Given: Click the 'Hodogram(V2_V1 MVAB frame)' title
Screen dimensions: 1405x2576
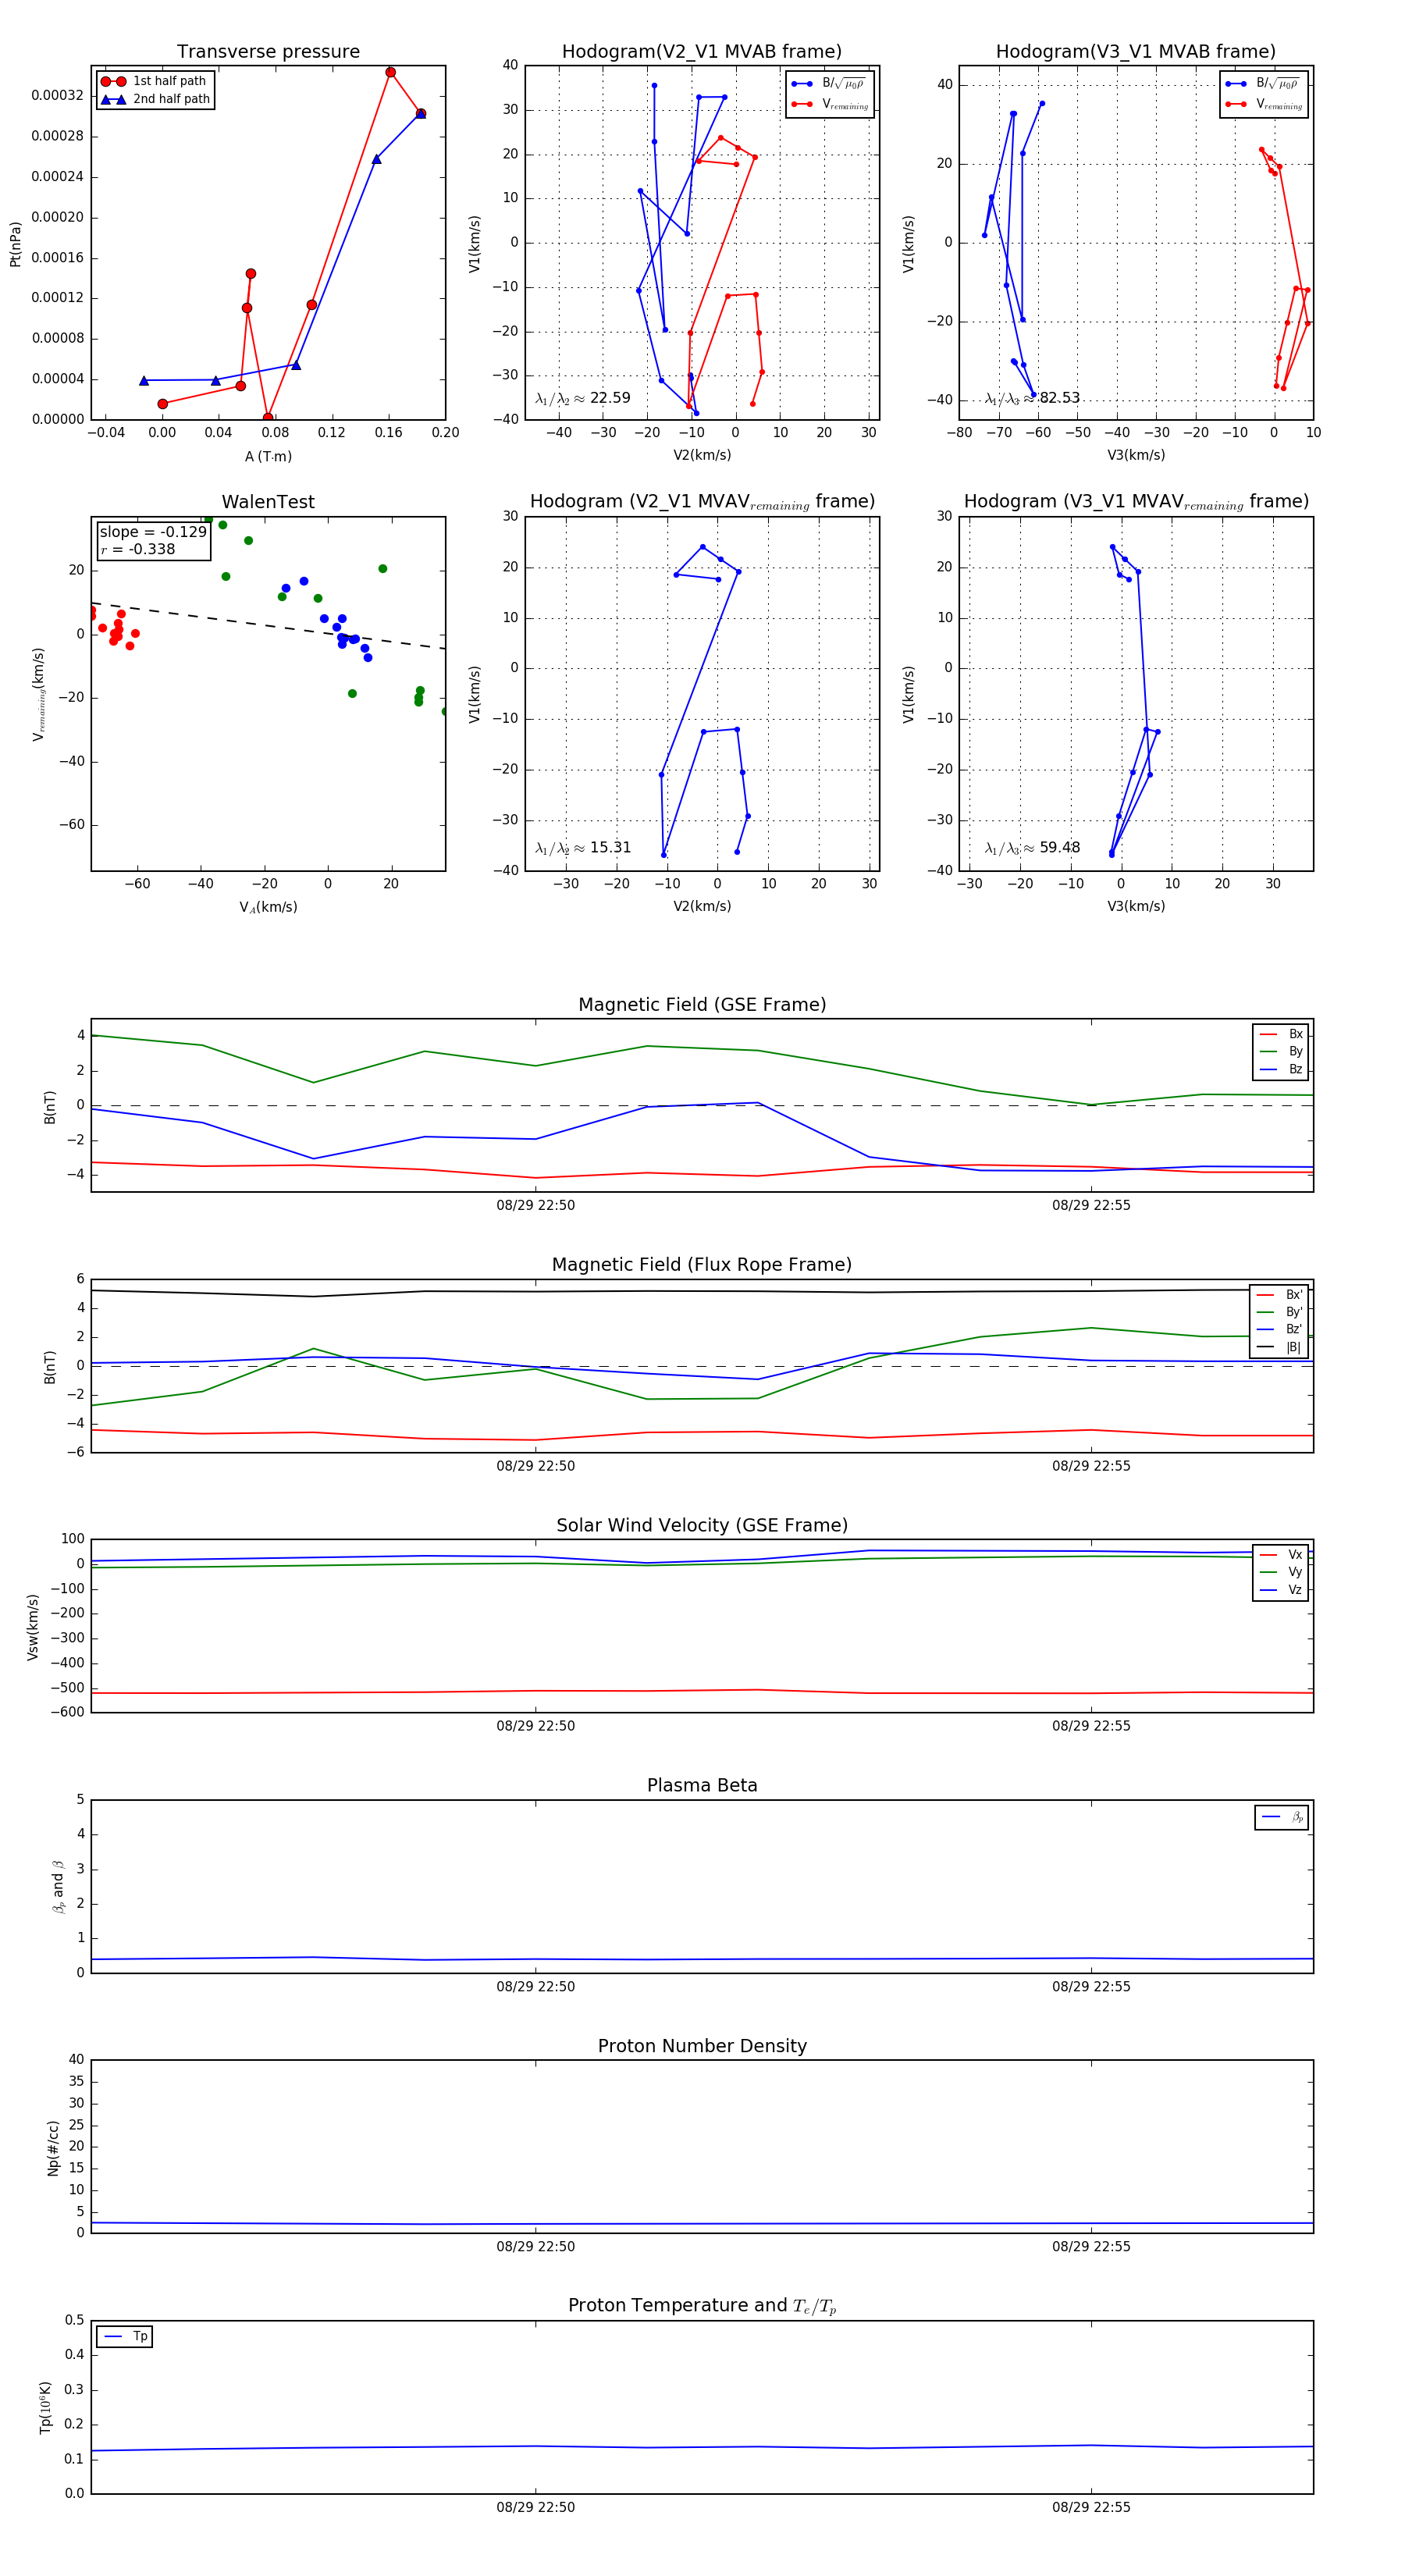Looking at the screenshot, I should [702, 52].
